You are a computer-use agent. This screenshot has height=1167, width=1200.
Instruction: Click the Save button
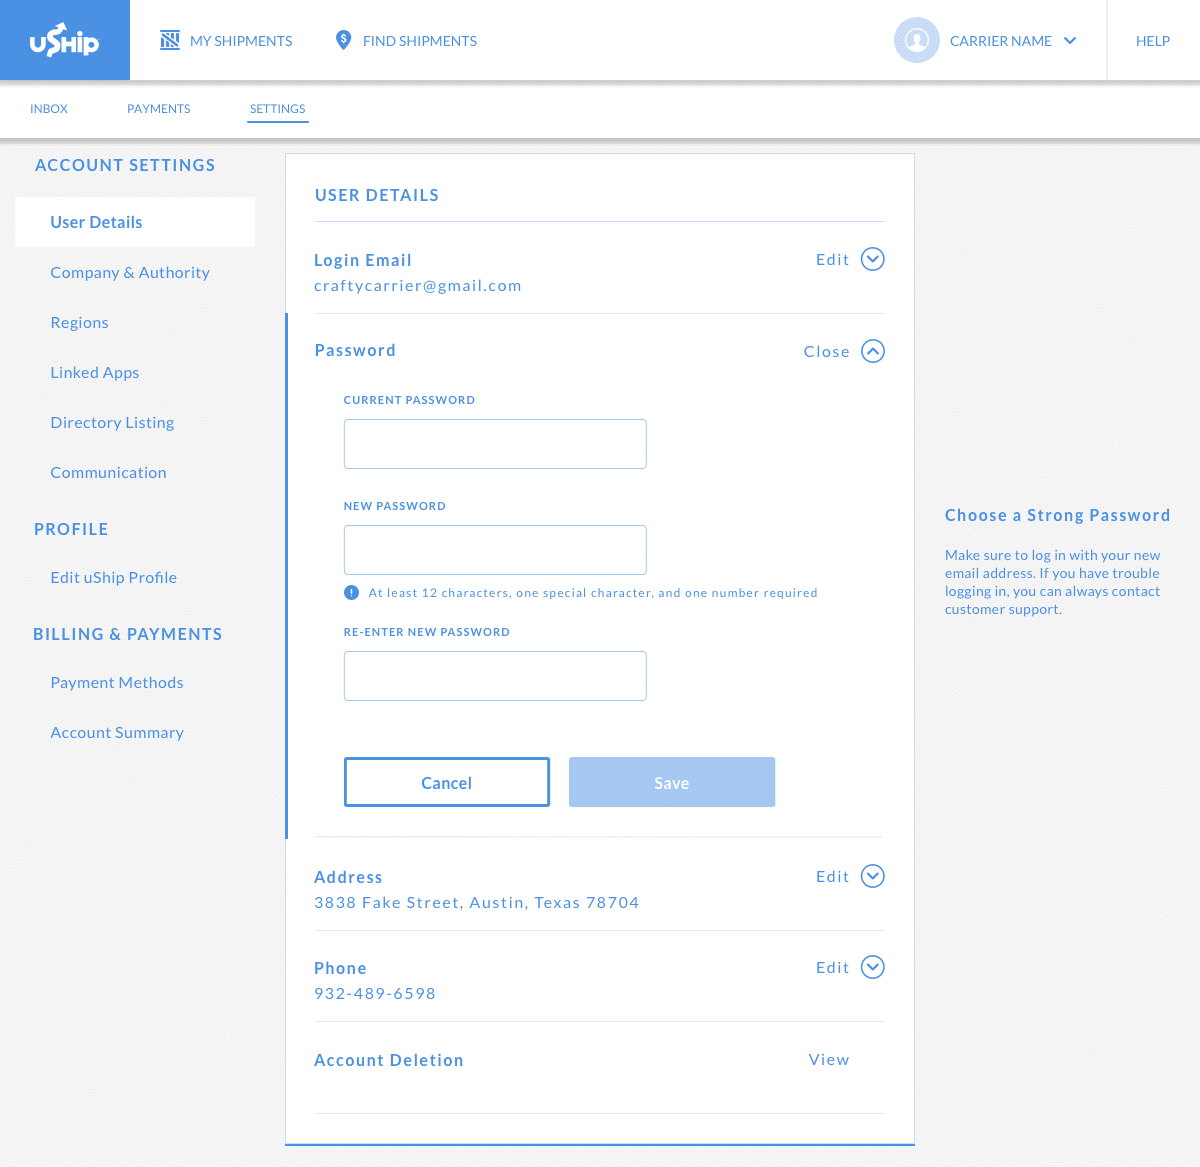click(x=672, y=782)
